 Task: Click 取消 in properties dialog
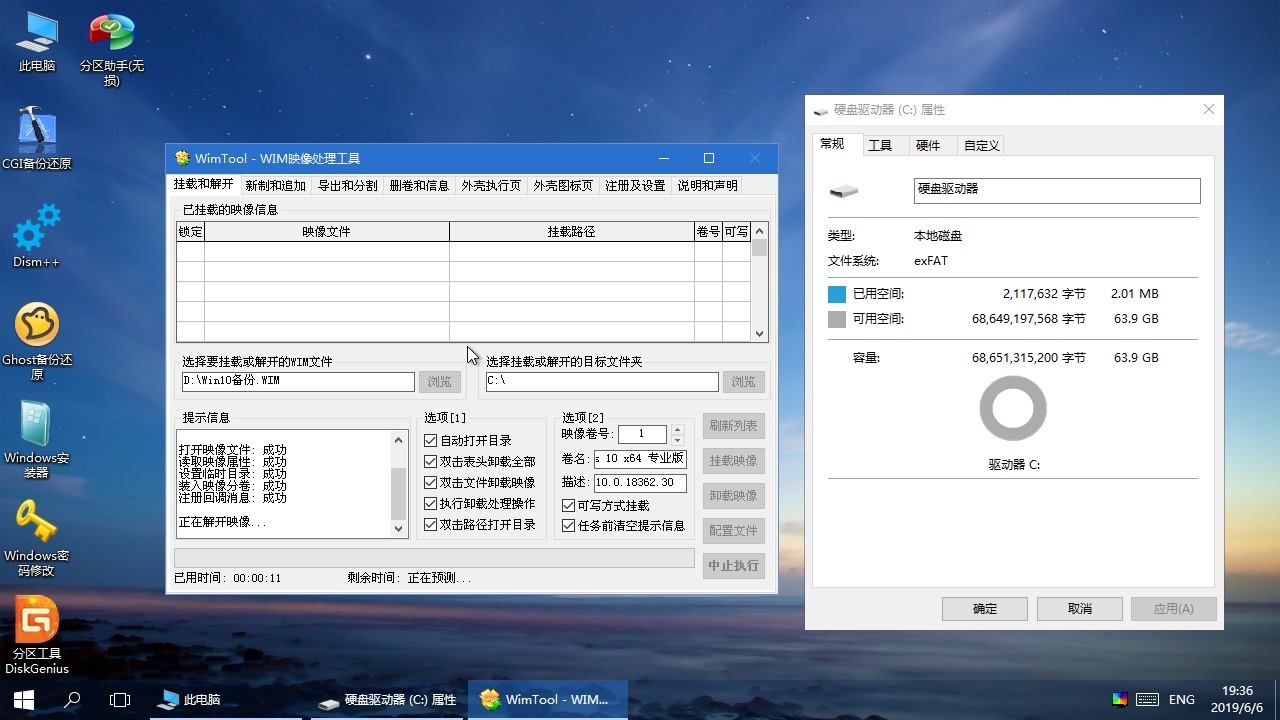point(1080,609)
